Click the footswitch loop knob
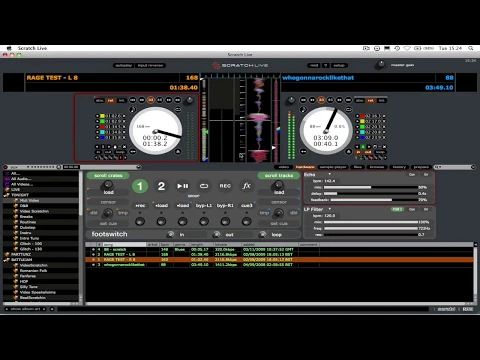 [263, 235]
